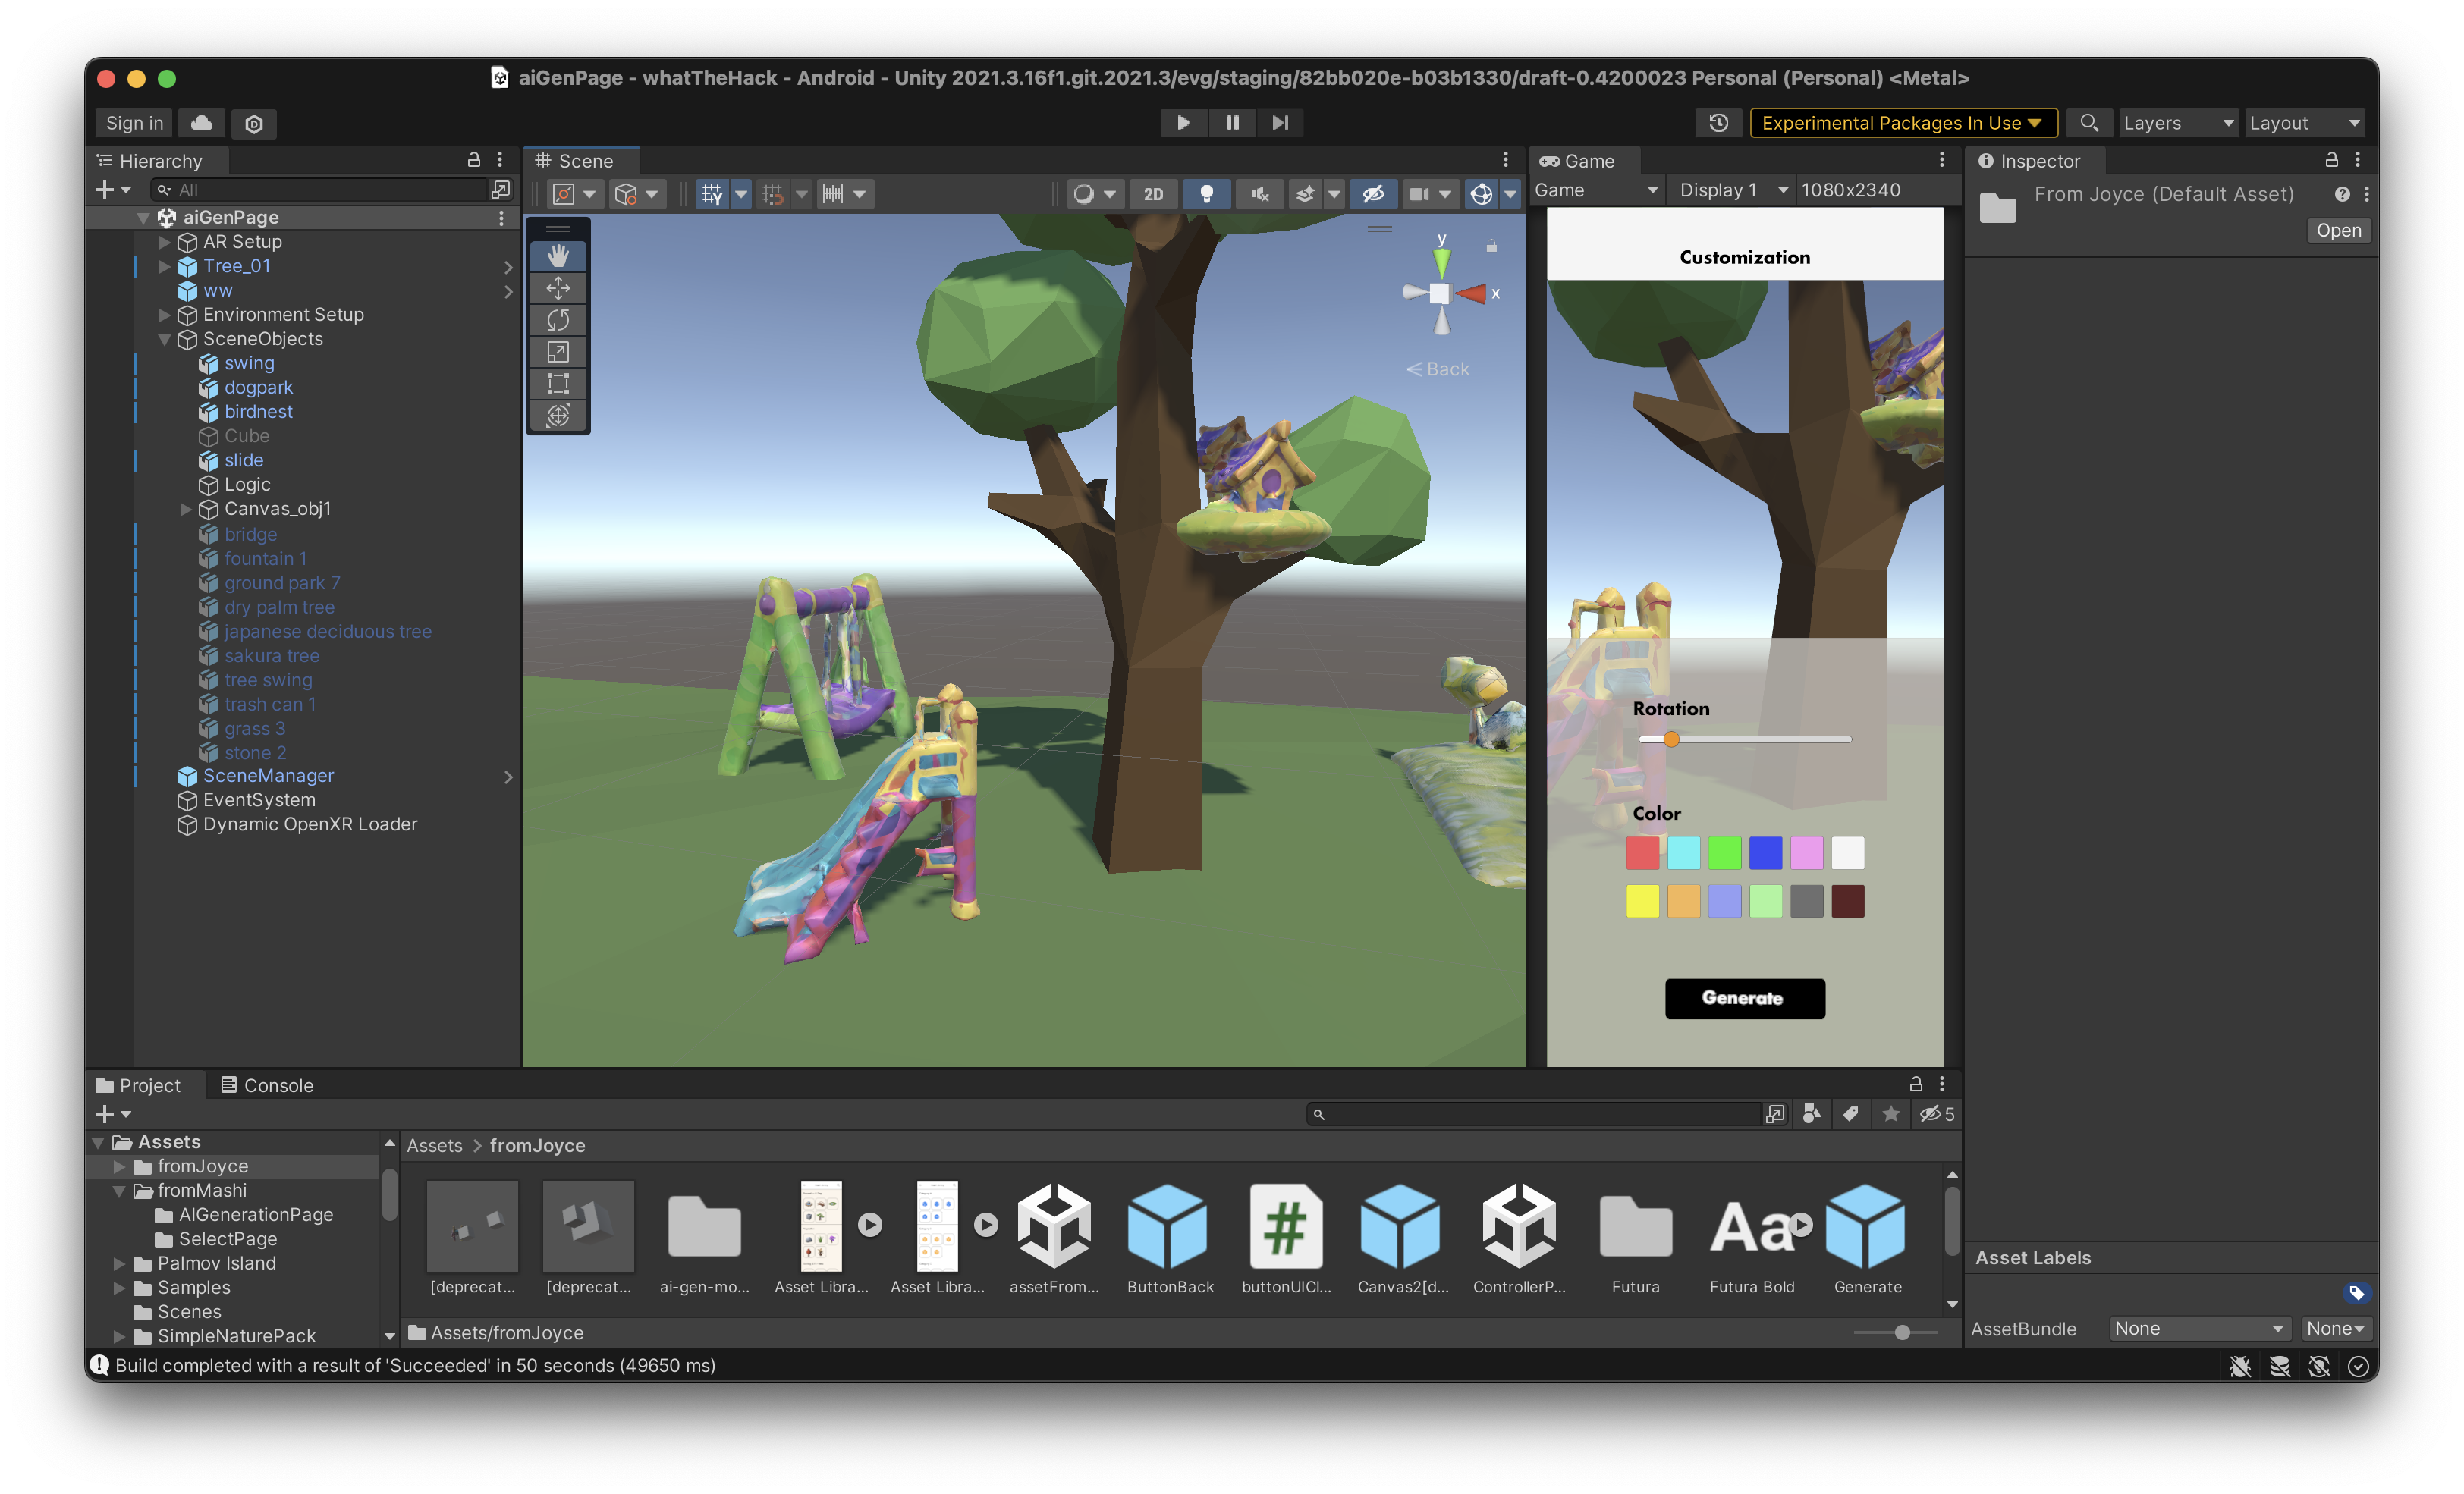Click the Step frame button
The height and width of the screenshot is (1494, 2464).
(1280, 123)
